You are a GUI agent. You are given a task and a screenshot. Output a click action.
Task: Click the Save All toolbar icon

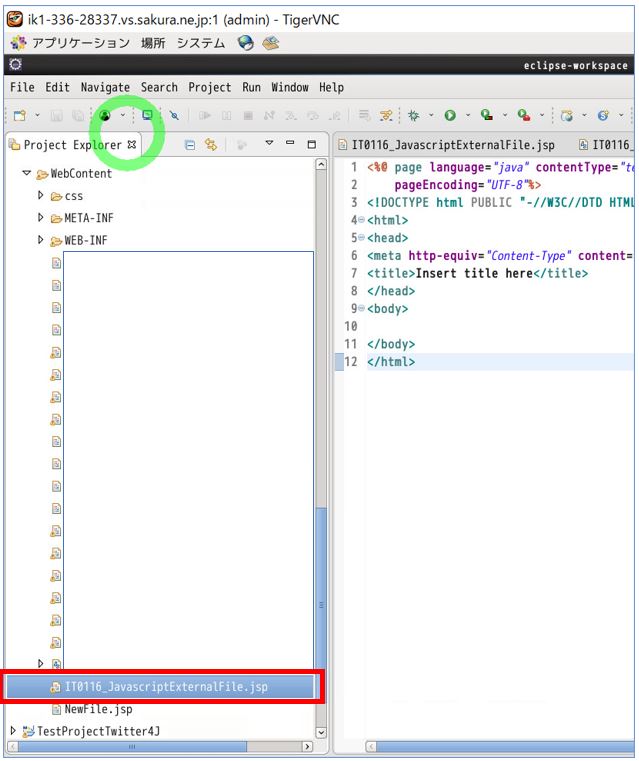(78, 116)
